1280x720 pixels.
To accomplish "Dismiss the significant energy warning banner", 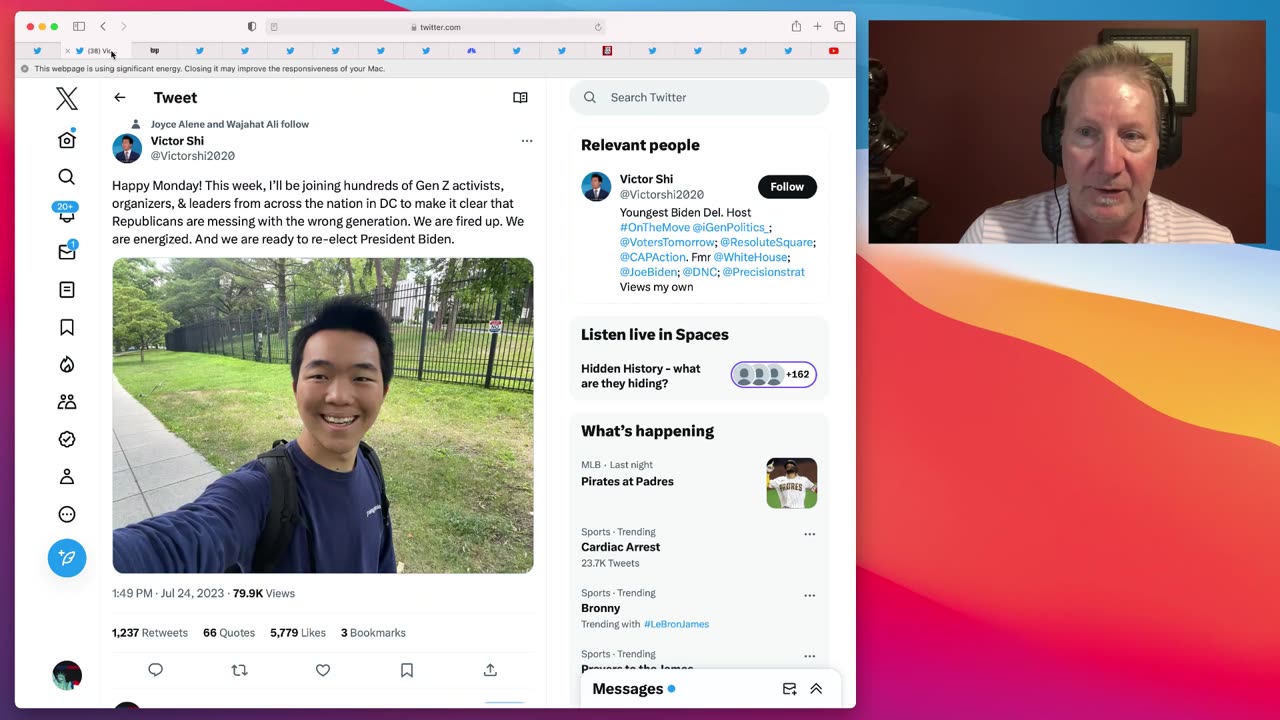I will click(x=25, y=69).
